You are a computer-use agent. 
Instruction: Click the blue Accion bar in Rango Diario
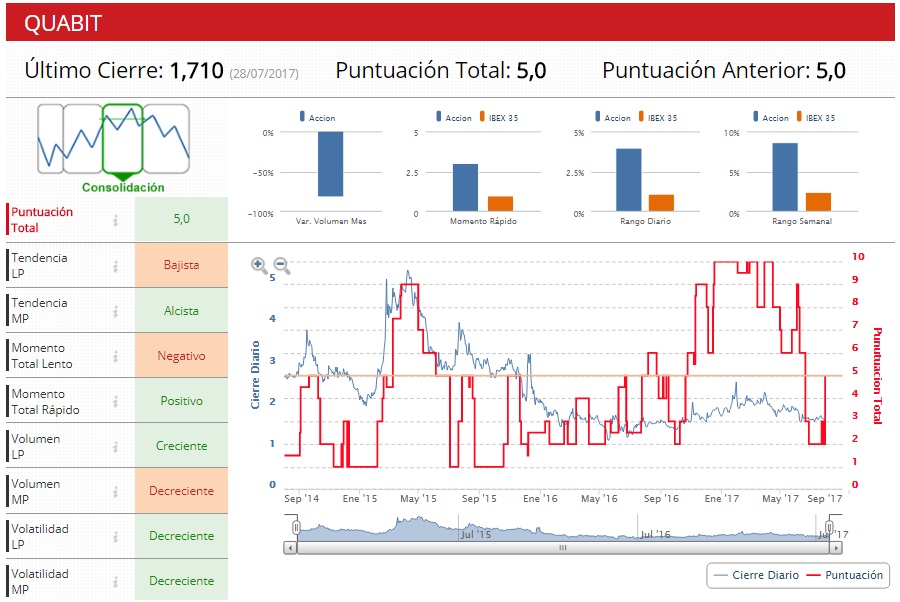click(629, 180)
